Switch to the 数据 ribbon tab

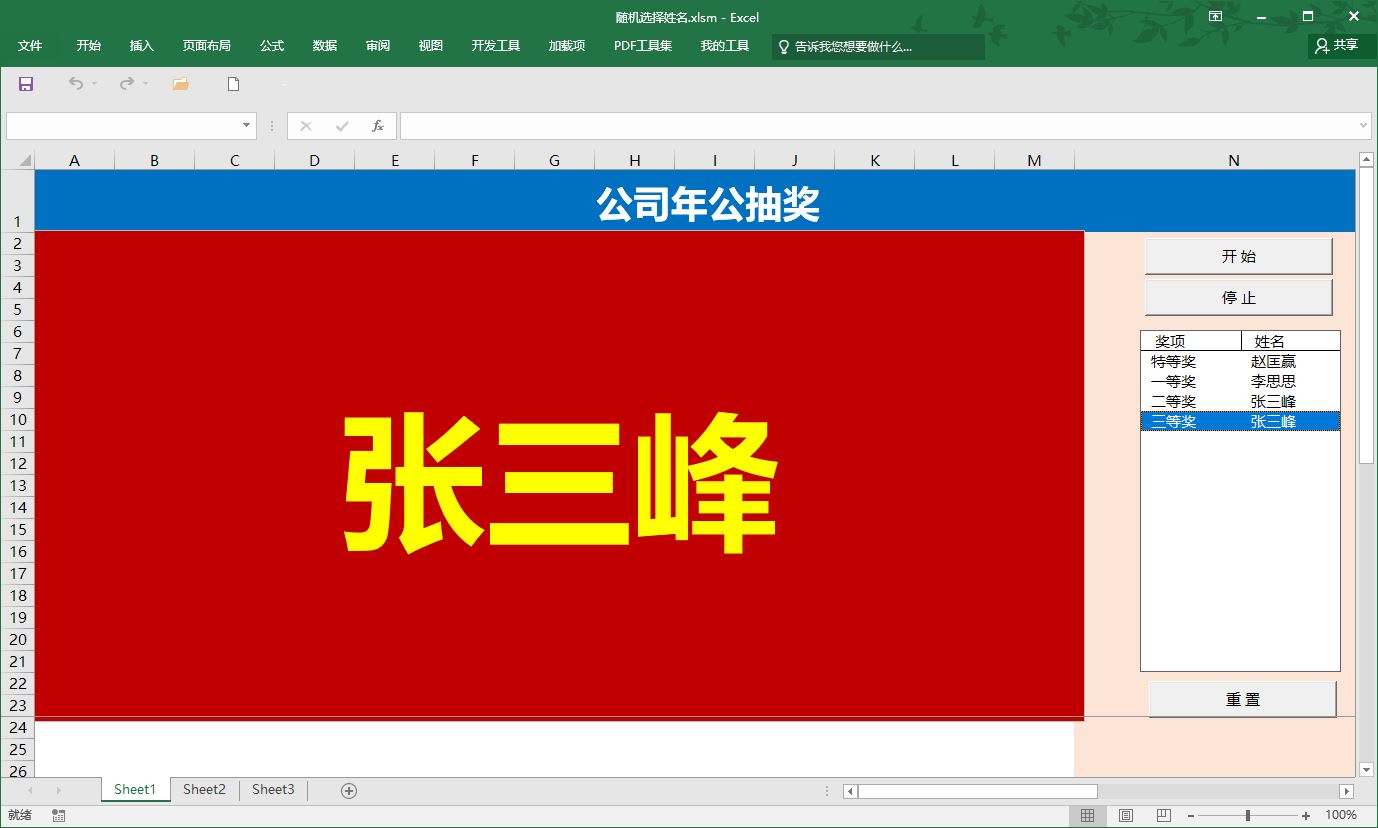click(x=325, y=46)
